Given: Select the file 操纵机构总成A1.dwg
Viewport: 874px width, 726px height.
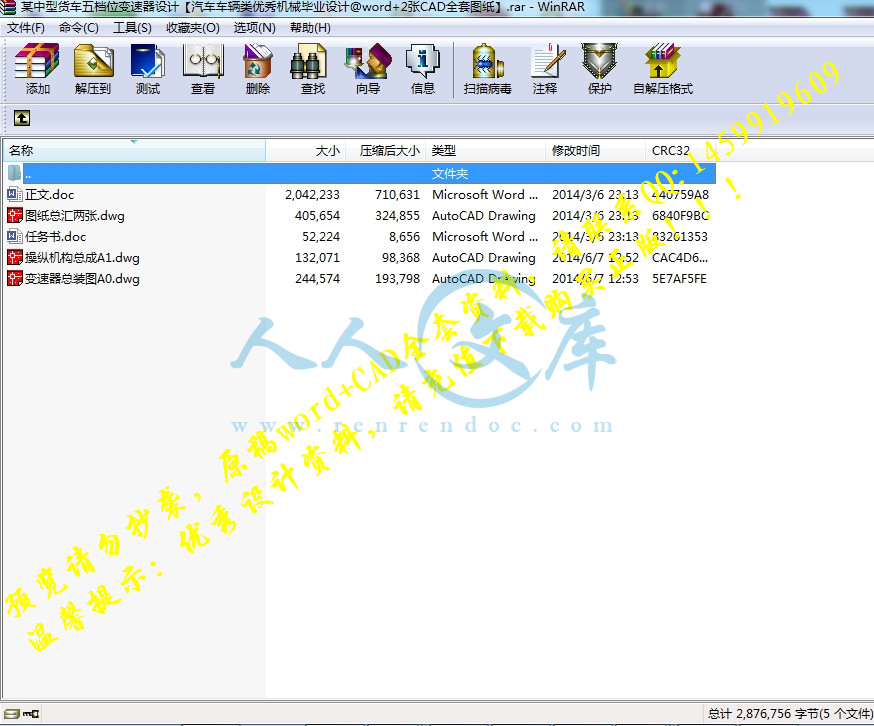Looking at the screenshot, I should [x=82, y=258].
